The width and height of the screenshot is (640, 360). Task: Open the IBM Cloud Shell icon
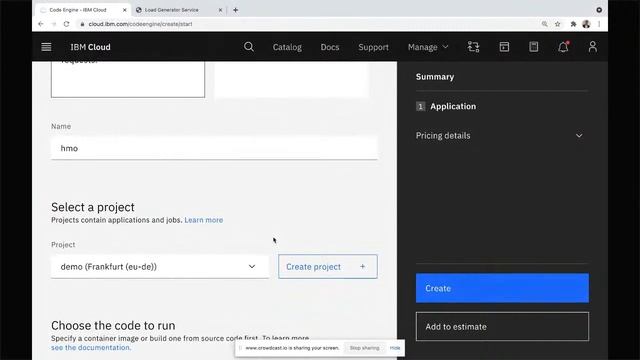[504, 47]
